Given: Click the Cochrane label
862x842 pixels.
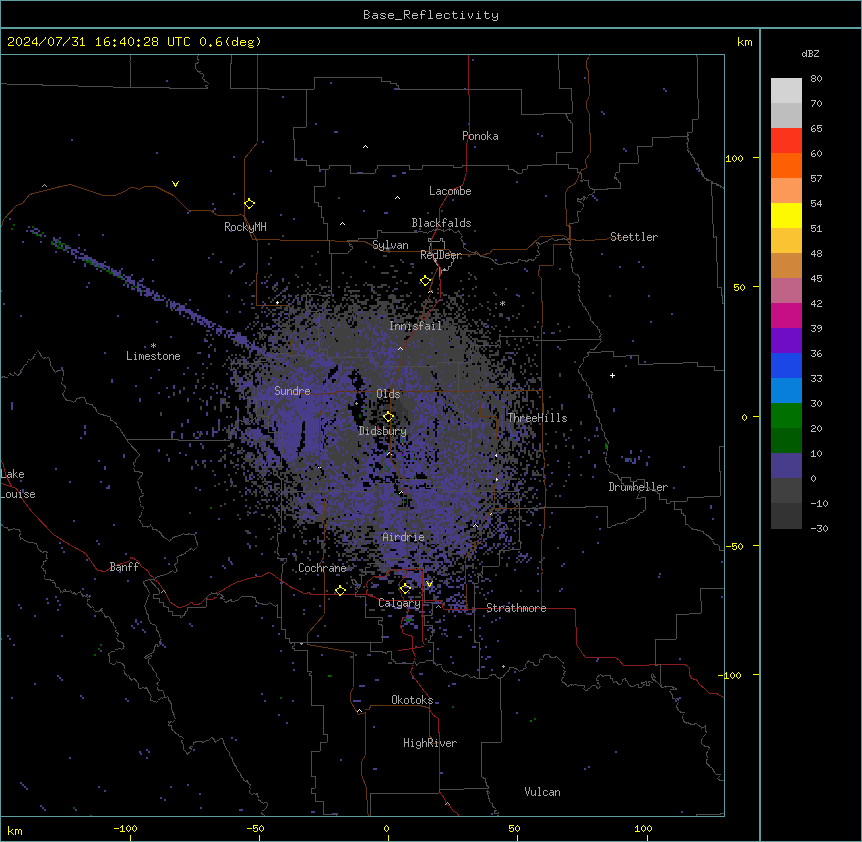Looking at the screenshot, I should (x=322, y=568).
